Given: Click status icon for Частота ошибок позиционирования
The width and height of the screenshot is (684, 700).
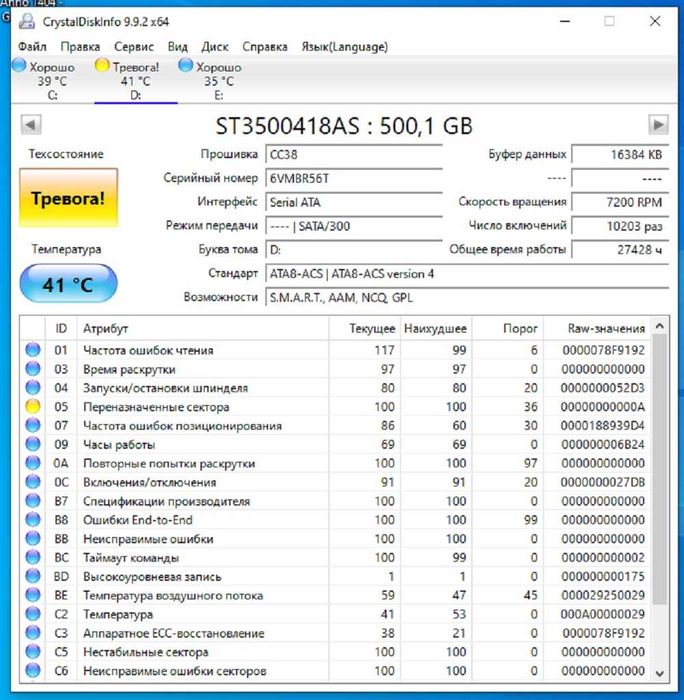Looking at the screenshot, I should coord(33,425).
